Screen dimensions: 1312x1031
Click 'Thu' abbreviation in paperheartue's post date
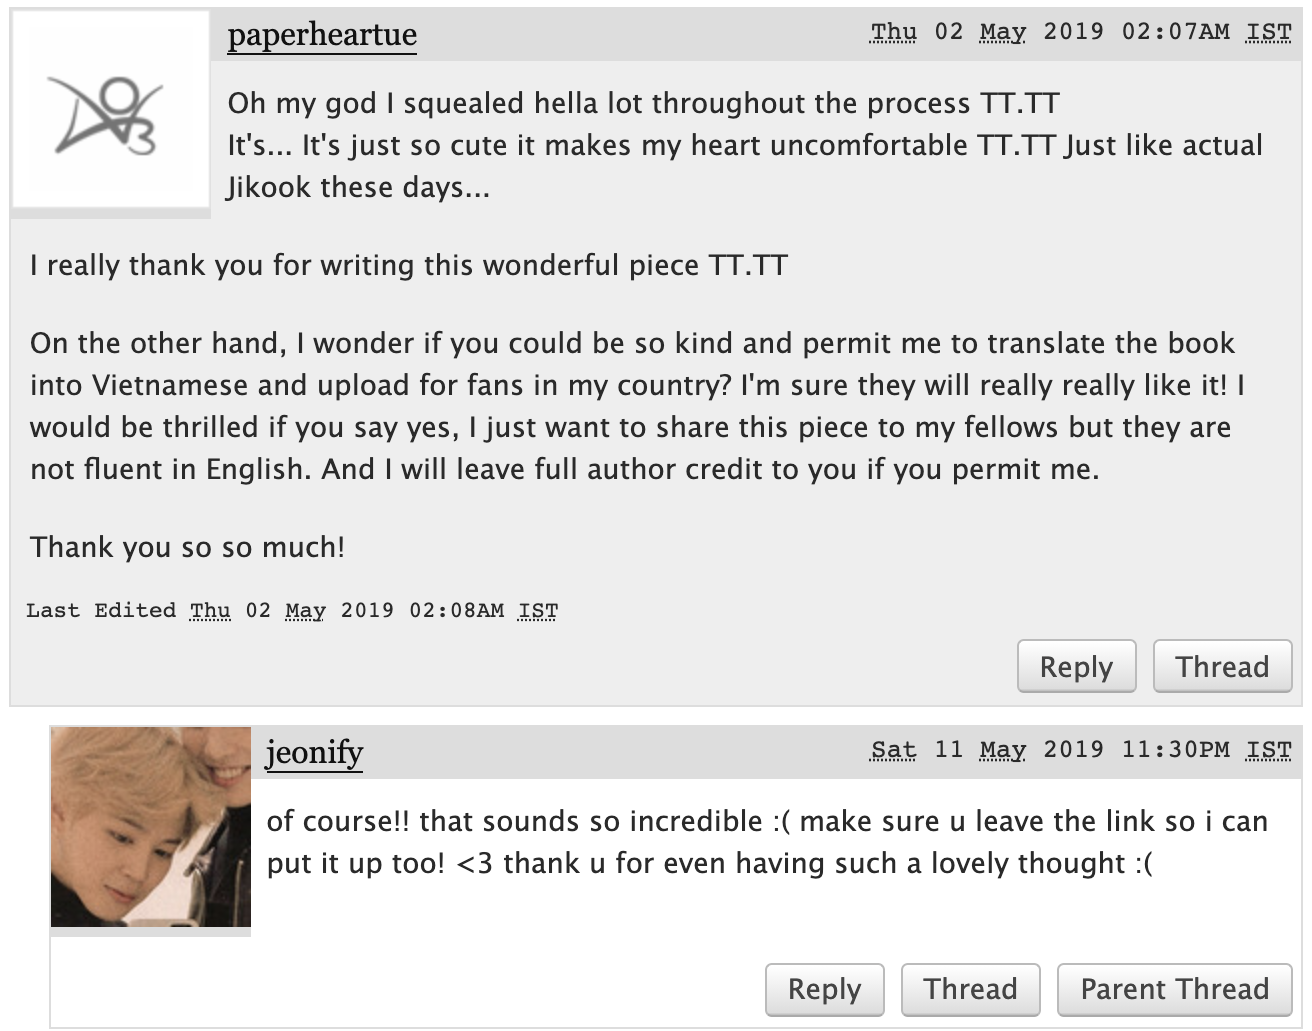click(893, 32)
